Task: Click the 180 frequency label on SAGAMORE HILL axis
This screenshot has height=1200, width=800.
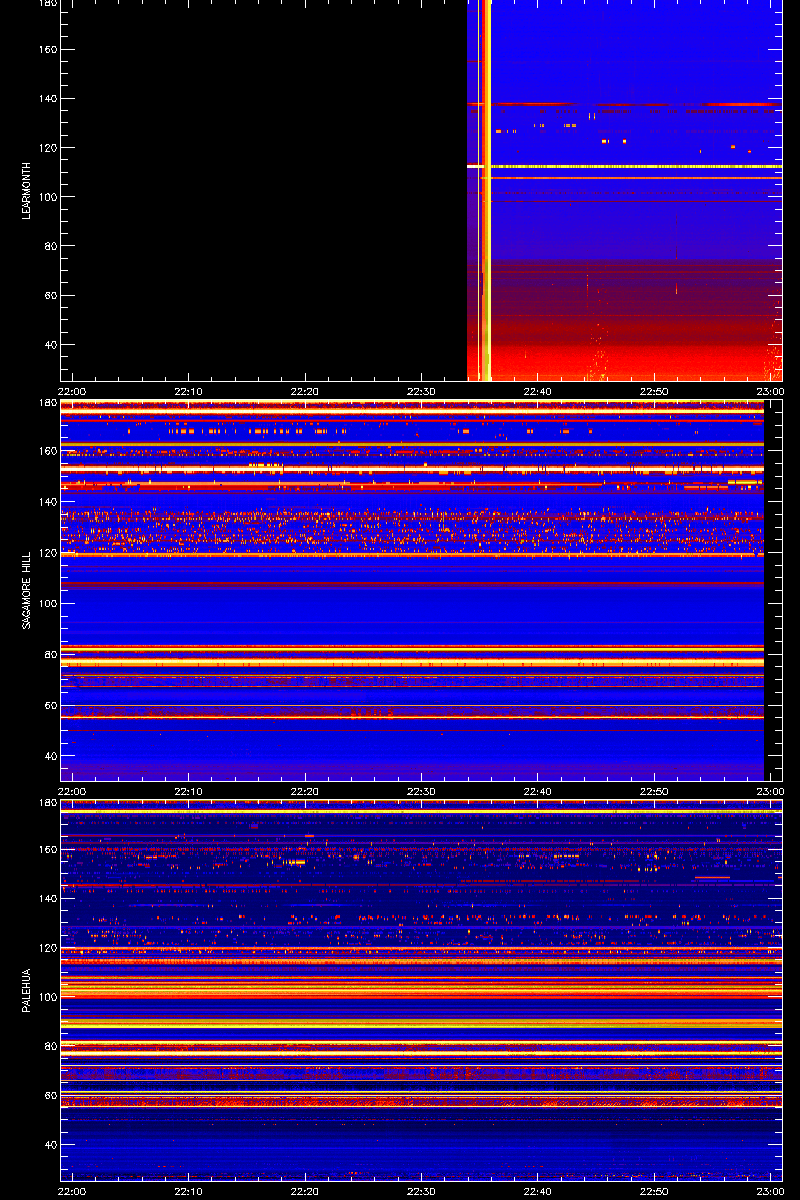Action: 49,403
